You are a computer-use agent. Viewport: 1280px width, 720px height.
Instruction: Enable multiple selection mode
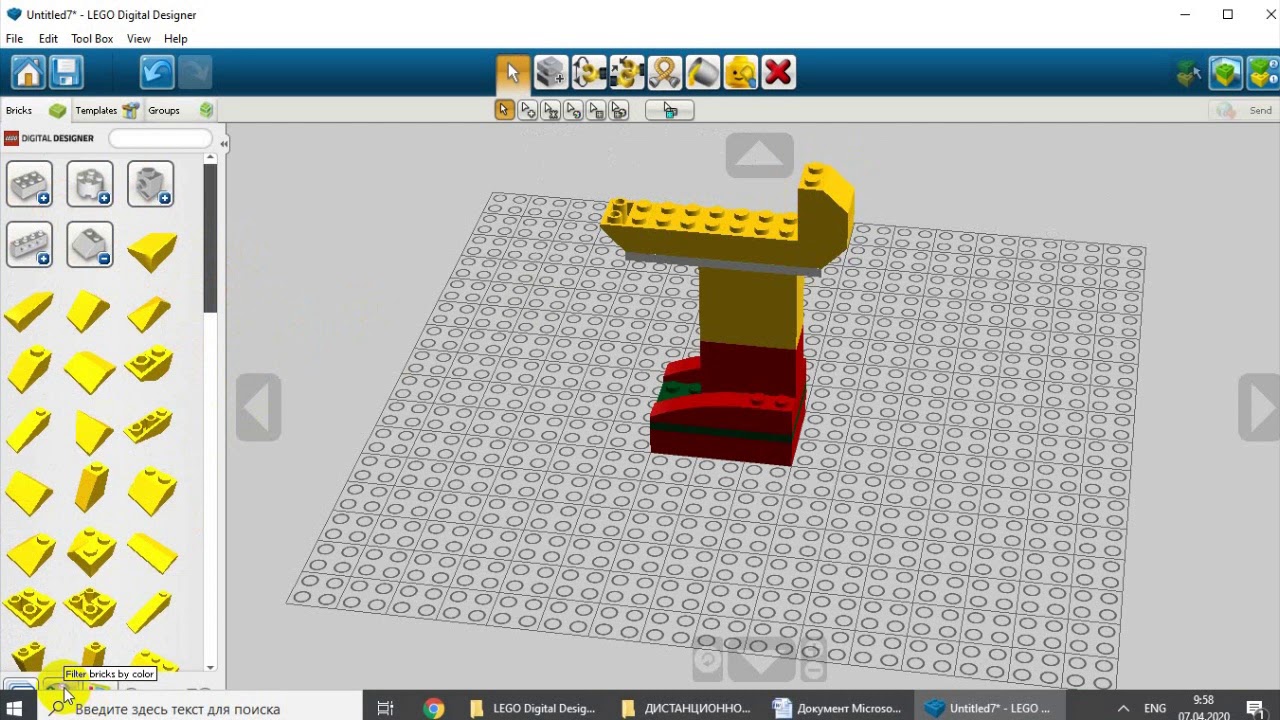(x=528, y=110)
